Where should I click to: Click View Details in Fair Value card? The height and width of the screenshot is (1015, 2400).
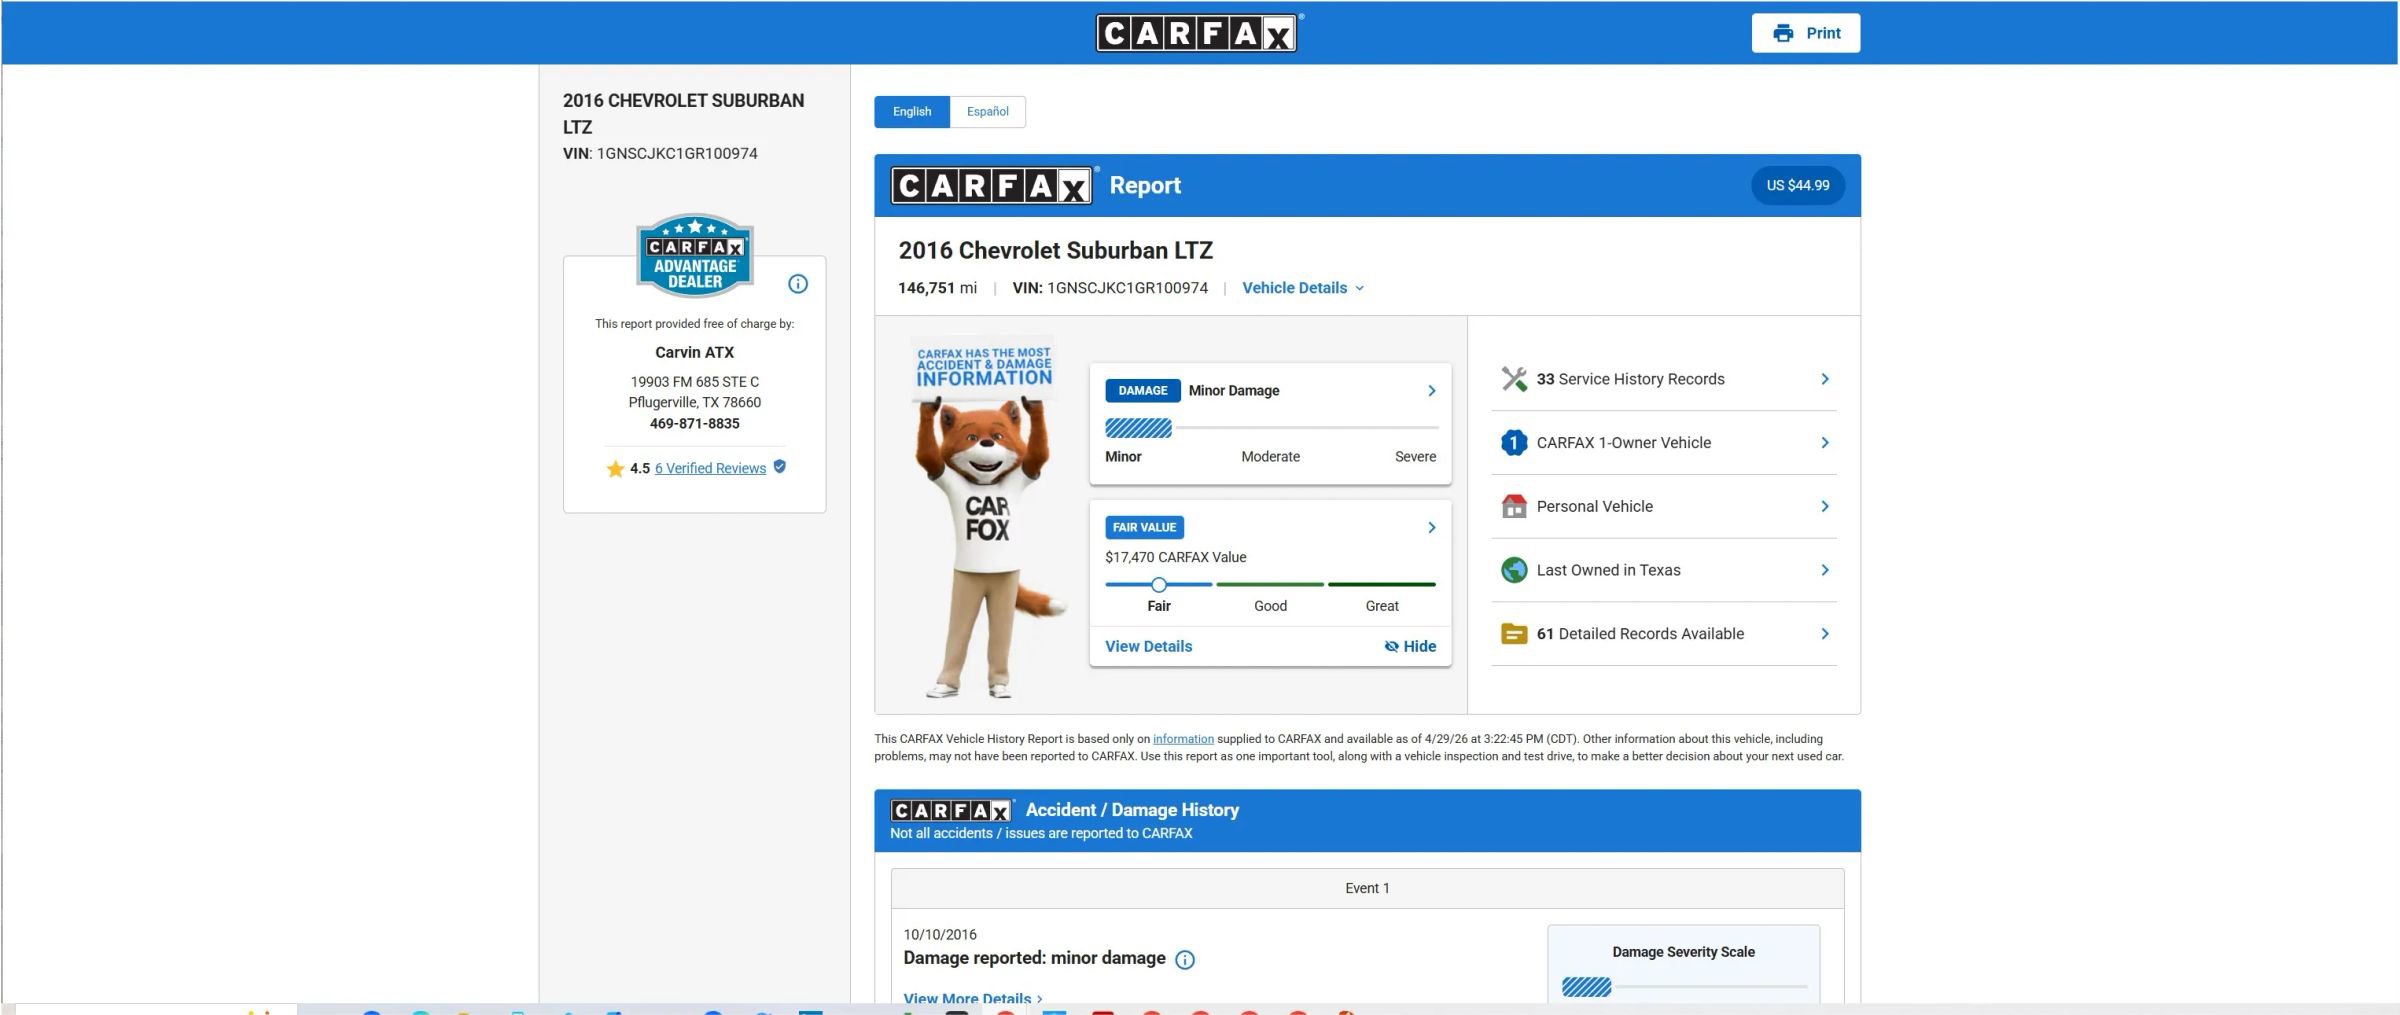click(x=1148, y=646)
